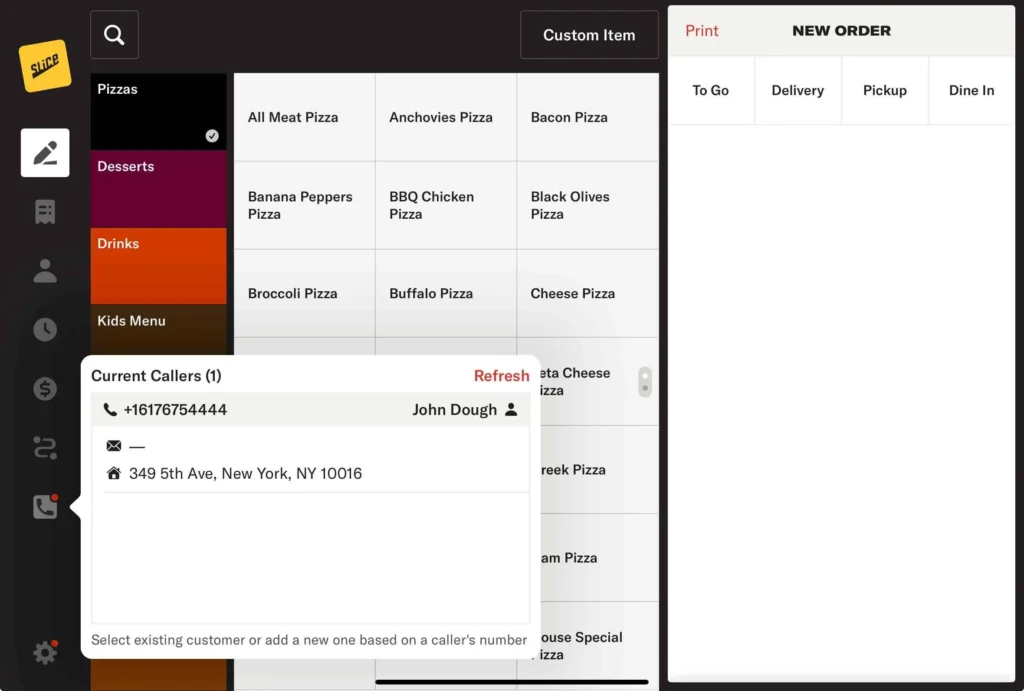The height and width of the screenshot is (691, 1024).
Task: Open the clock history sidebar icon
Action: click(45, 329)
